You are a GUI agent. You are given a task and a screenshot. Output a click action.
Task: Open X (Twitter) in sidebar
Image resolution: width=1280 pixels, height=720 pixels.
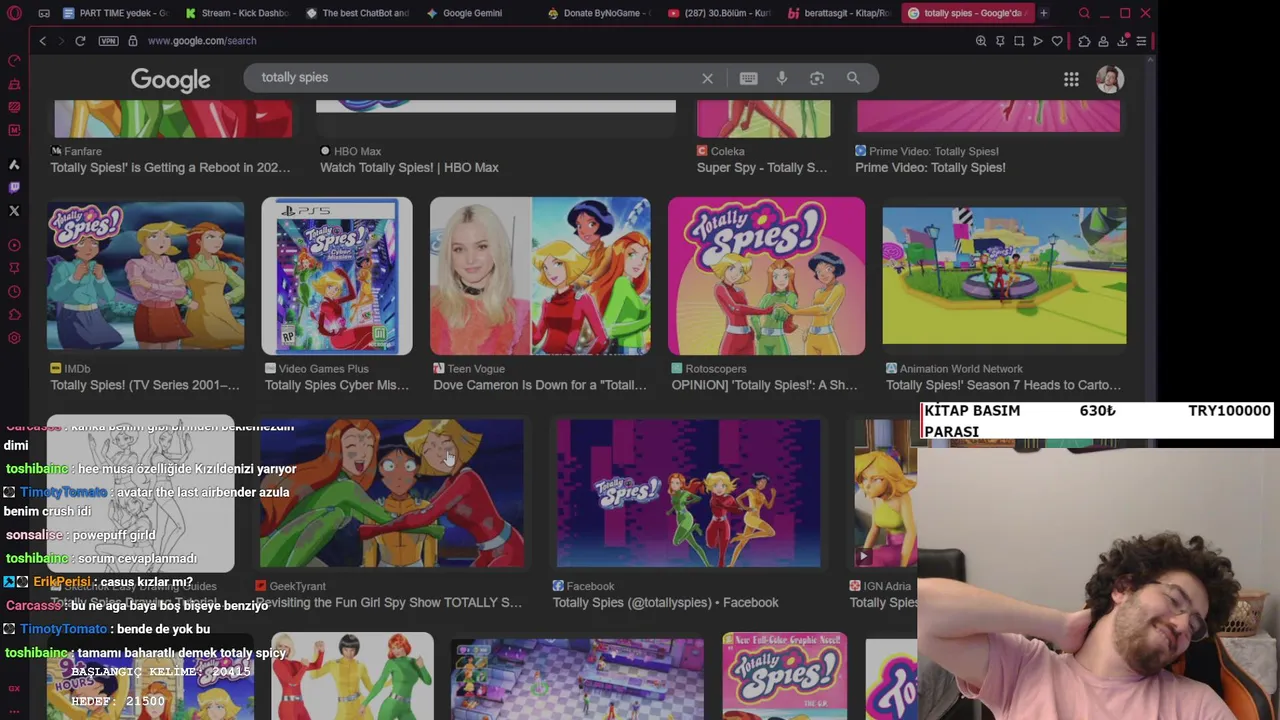click(x=14, y=211)
